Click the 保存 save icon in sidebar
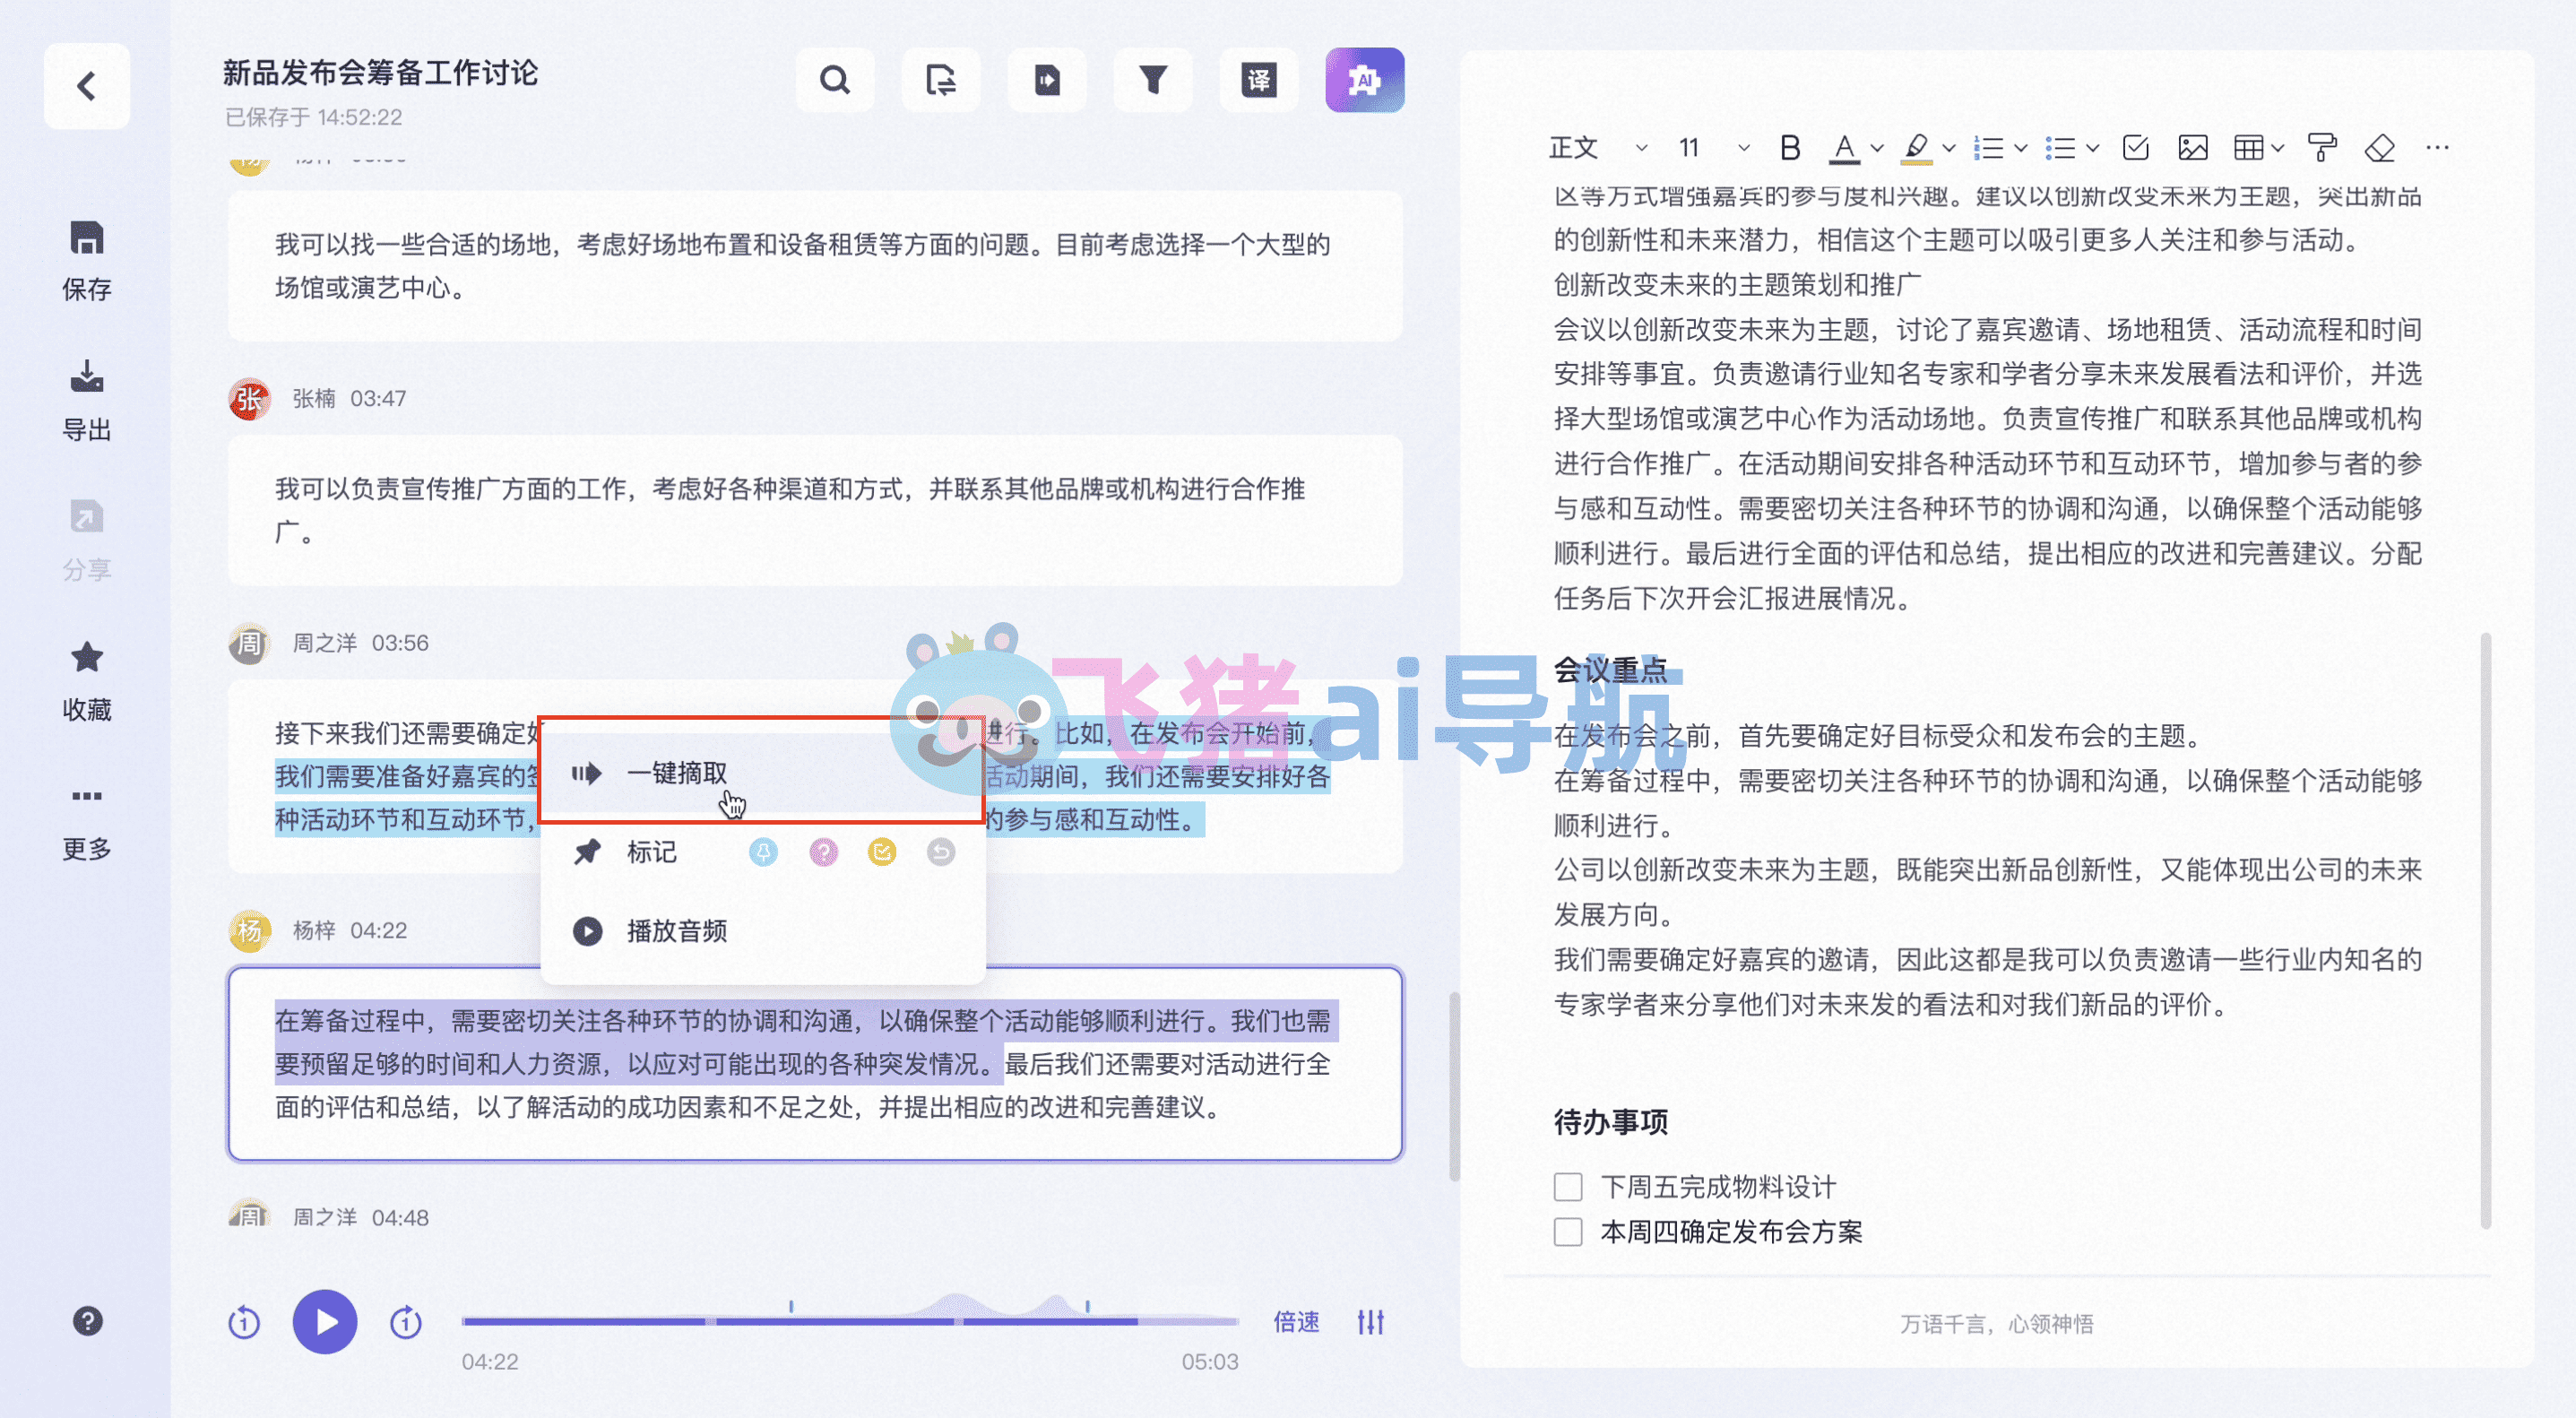The image size is (2576, 1418). pos(87,238)
